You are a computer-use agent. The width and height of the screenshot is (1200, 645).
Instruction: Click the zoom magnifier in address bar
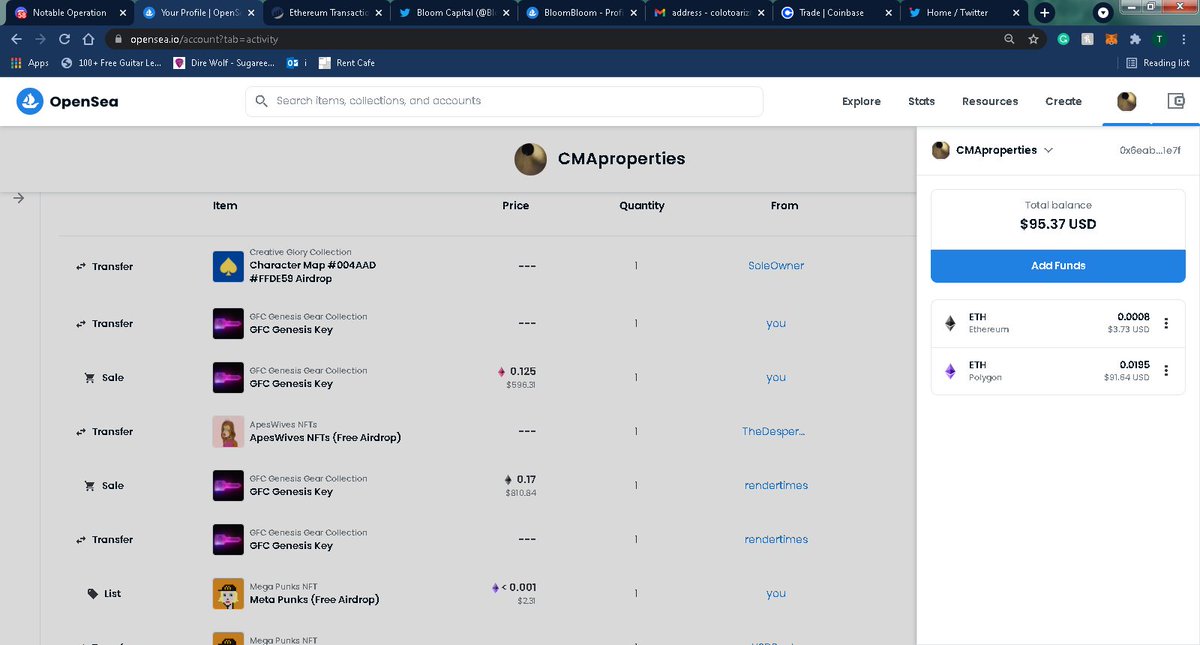click(1010, 39)
